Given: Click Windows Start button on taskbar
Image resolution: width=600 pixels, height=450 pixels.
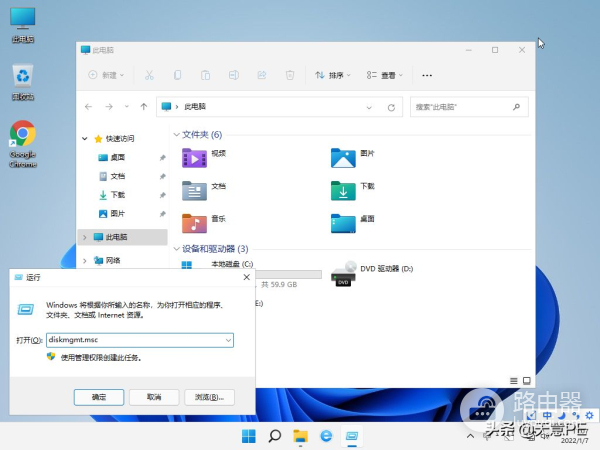Looking at the screenshot, I should 247,436.
